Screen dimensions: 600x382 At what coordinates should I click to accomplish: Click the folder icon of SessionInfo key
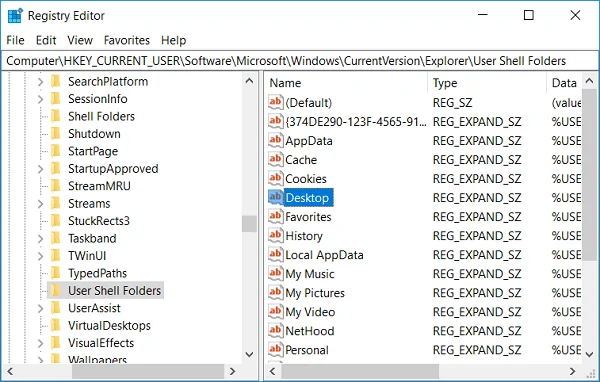56,99
